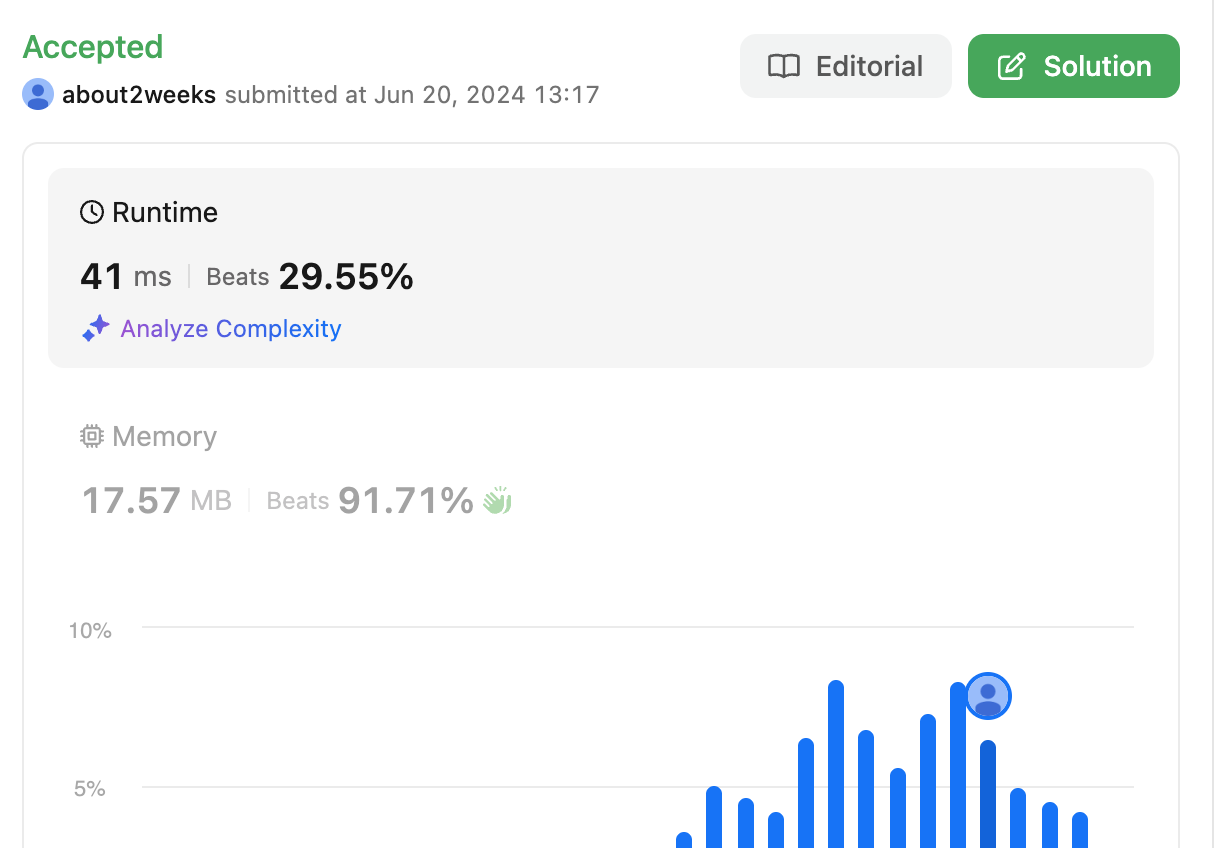Screen dimensions: 1214x848
Task: Click the 17.57 MB memory value
Action: coord(156,500)
